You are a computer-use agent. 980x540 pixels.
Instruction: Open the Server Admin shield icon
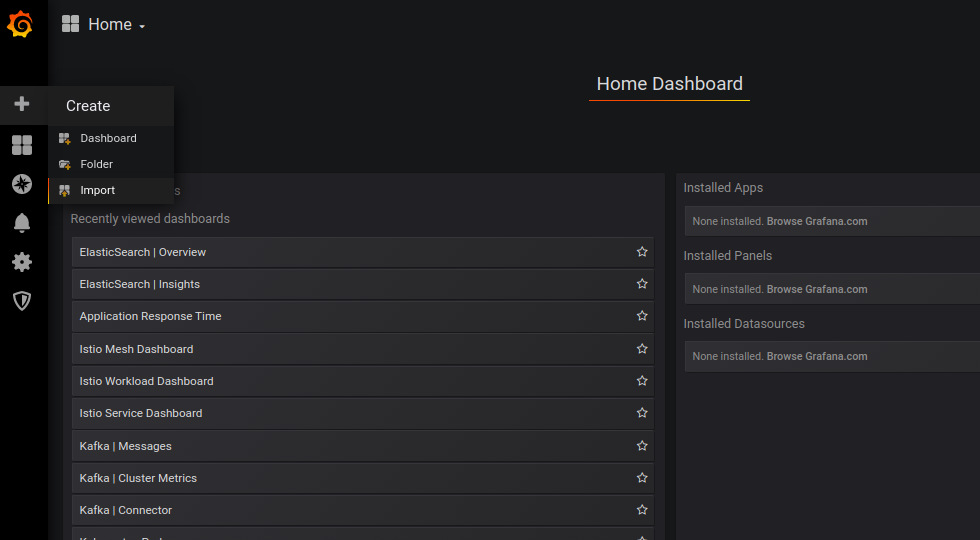coord(22,301)
